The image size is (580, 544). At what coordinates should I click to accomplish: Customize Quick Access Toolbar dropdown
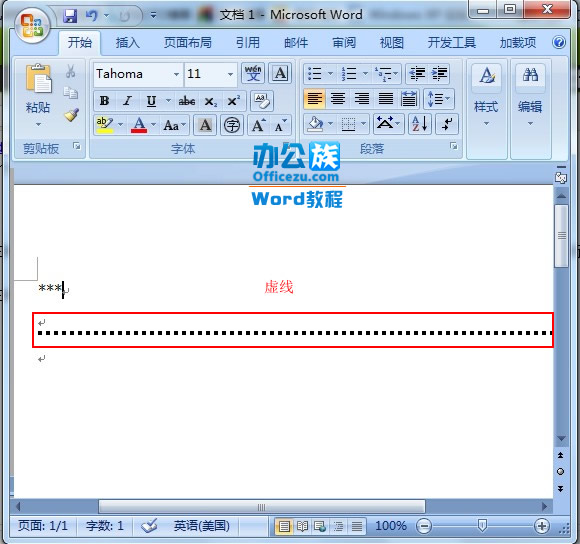coord(153,16)
